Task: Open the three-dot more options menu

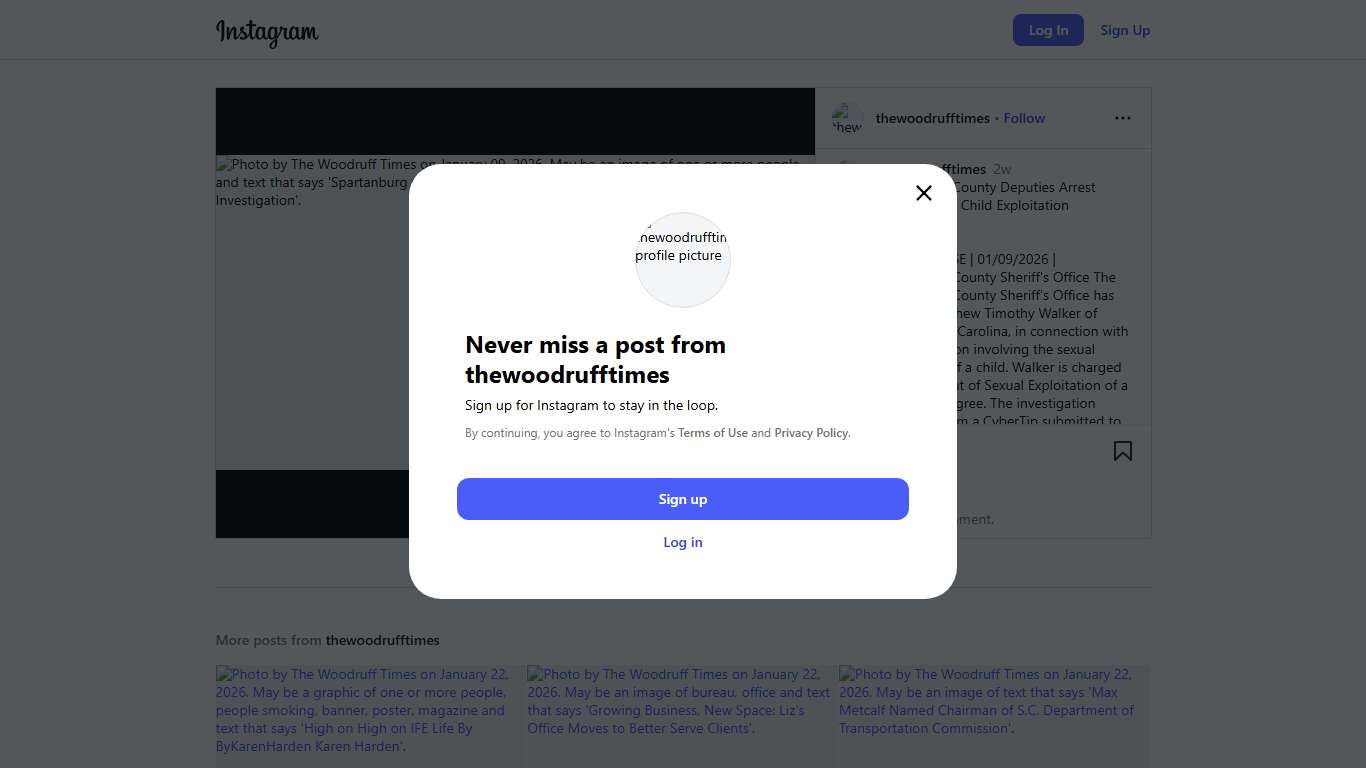Action: point(1123,118)
